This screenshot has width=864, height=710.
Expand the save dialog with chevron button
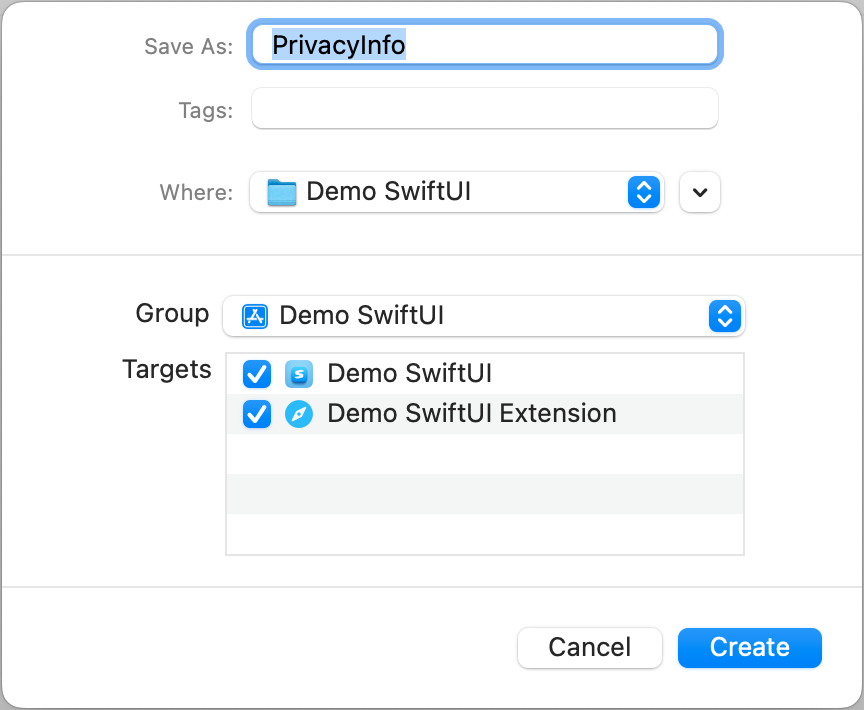click(700, 192)
